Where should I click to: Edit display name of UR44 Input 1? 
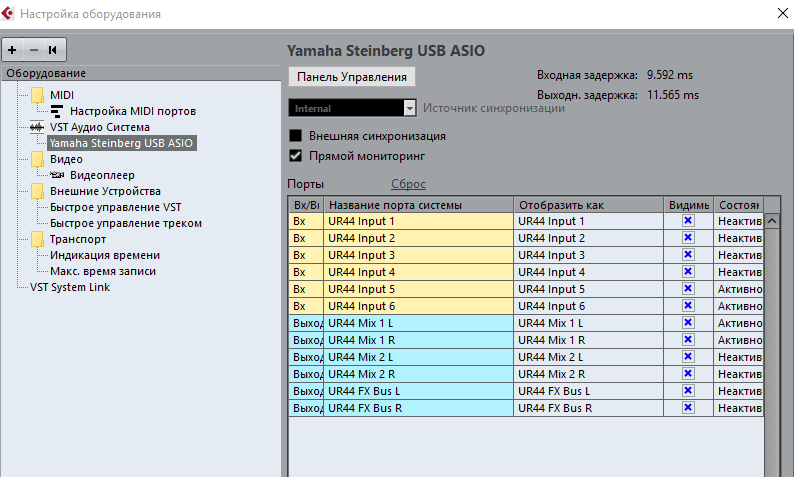(588, 221)
